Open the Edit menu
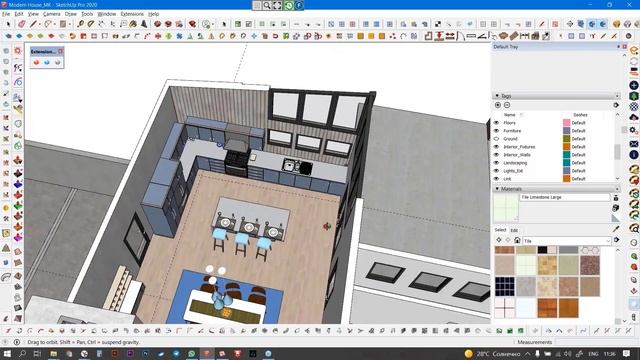 19,14
